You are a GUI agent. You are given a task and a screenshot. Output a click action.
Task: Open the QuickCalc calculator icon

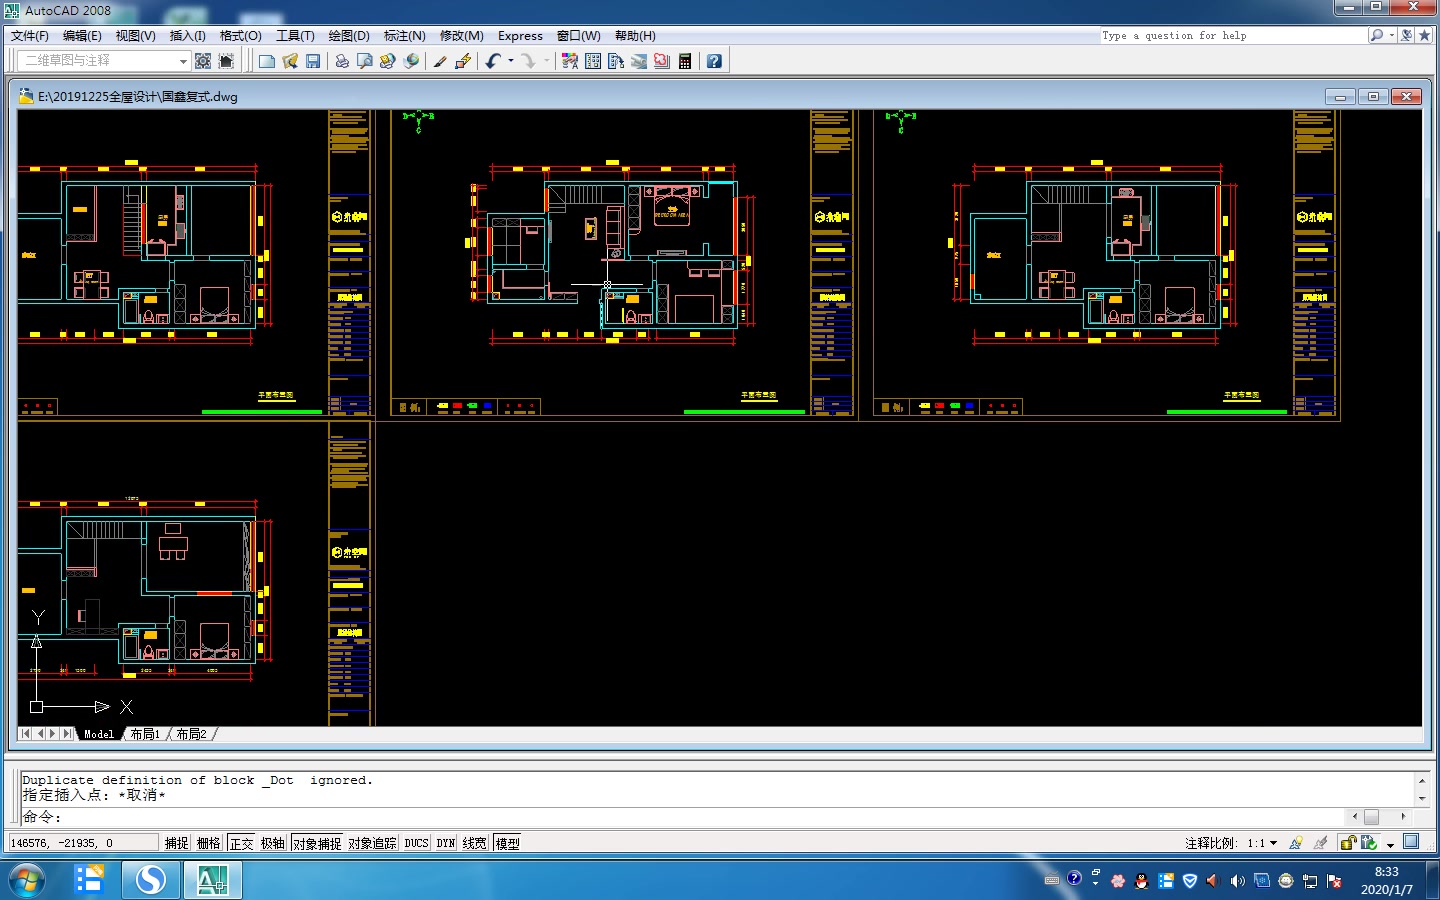pyautogui.click(x=685, y=61)
